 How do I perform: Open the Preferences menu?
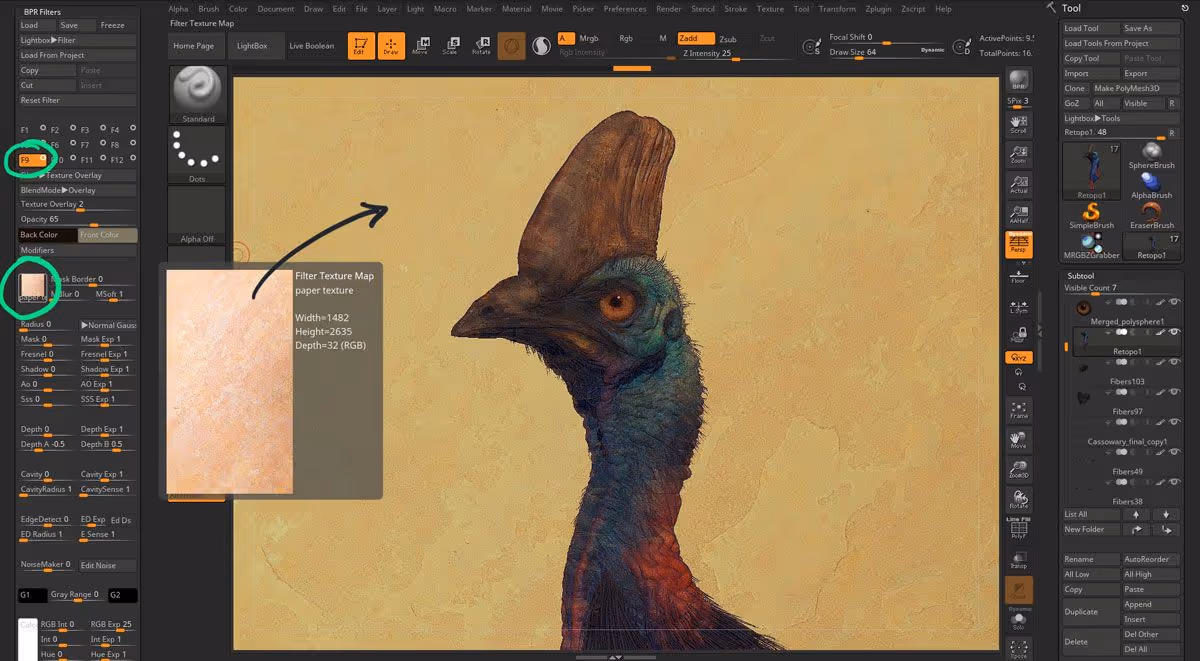[x=625, y=9]
